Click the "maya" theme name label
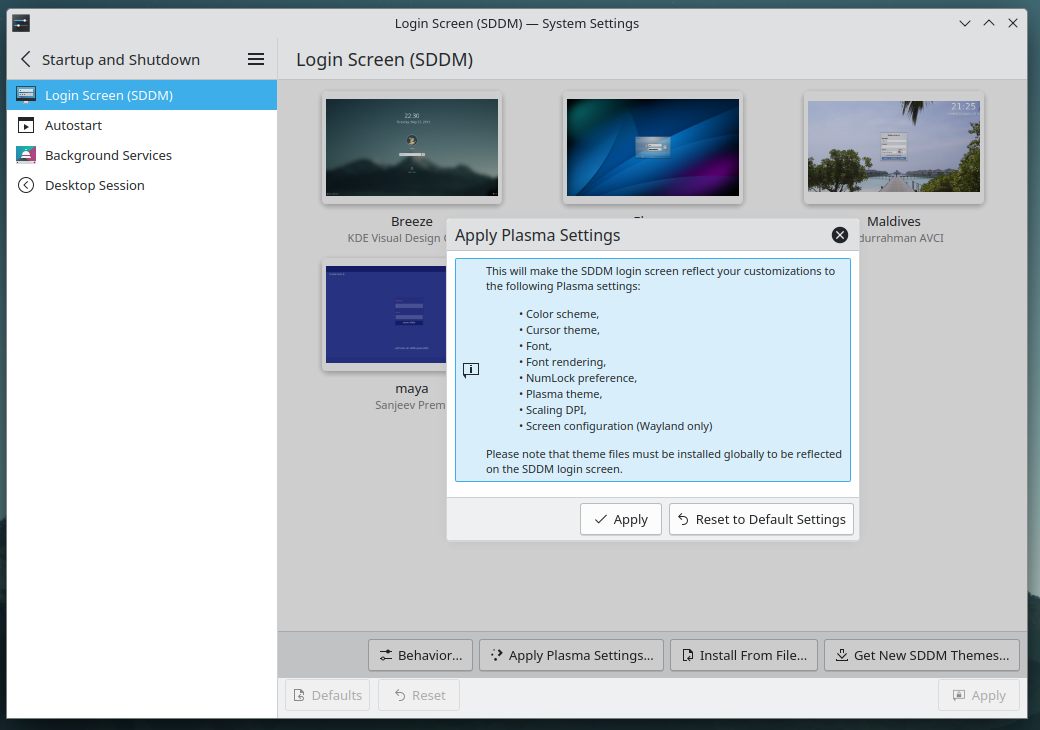Image resolution: width=1040 pixels, height=730 pixels. click(412, 389)
